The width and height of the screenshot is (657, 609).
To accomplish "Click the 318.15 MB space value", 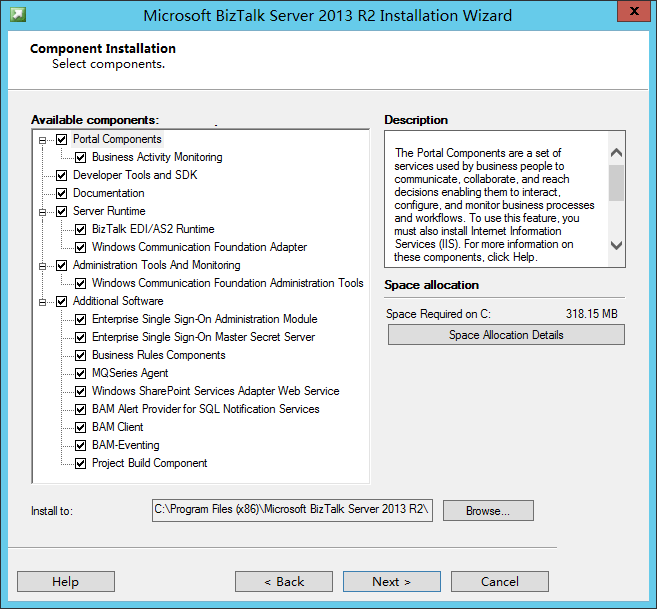I will pyautogui.click(x=592, y=314).
